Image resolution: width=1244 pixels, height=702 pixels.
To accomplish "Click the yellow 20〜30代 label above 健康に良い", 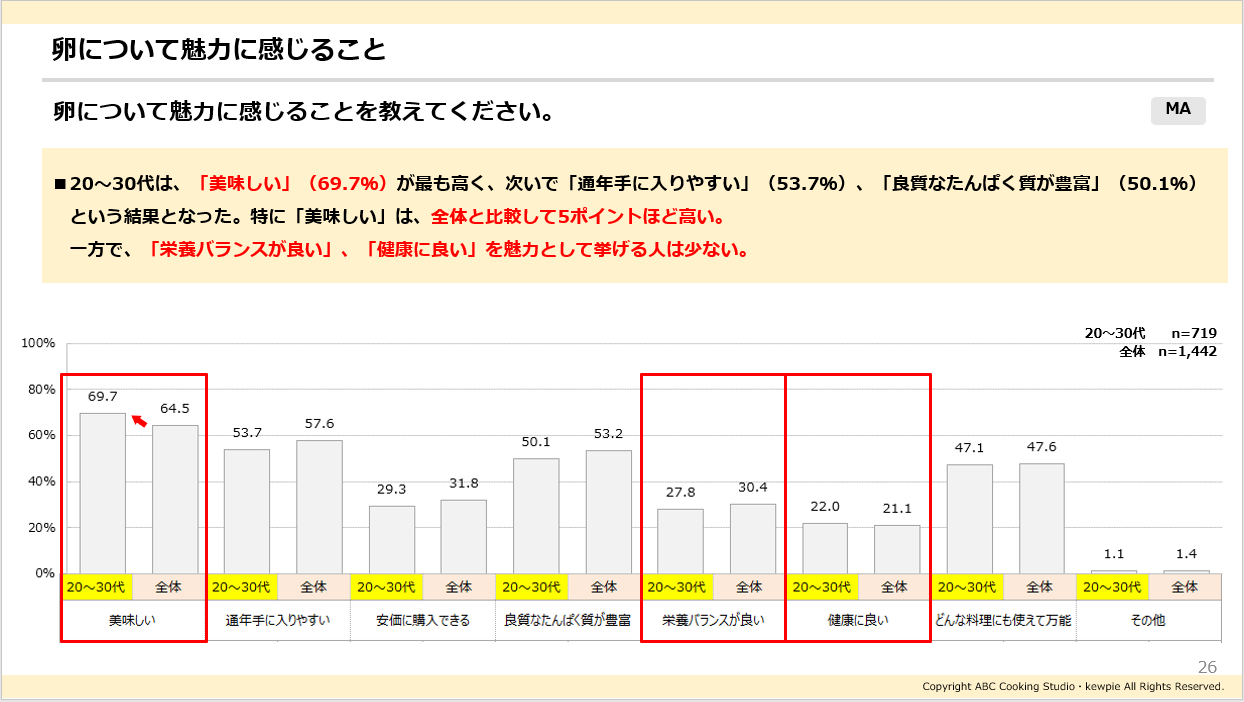I will tap(822, 587).
